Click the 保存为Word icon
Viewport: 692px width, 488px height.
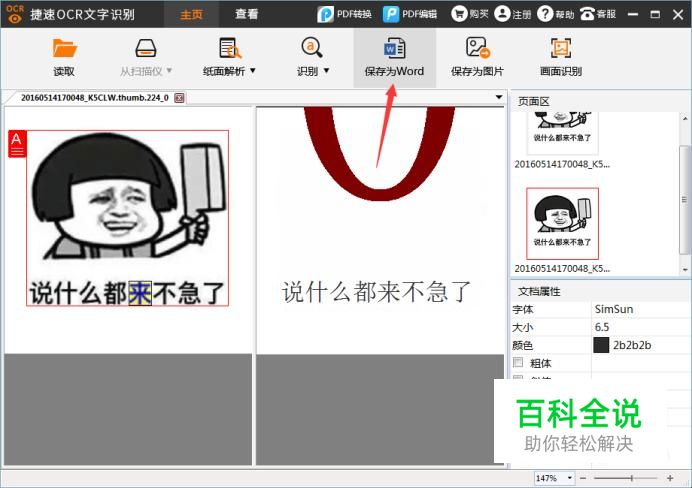394,49
